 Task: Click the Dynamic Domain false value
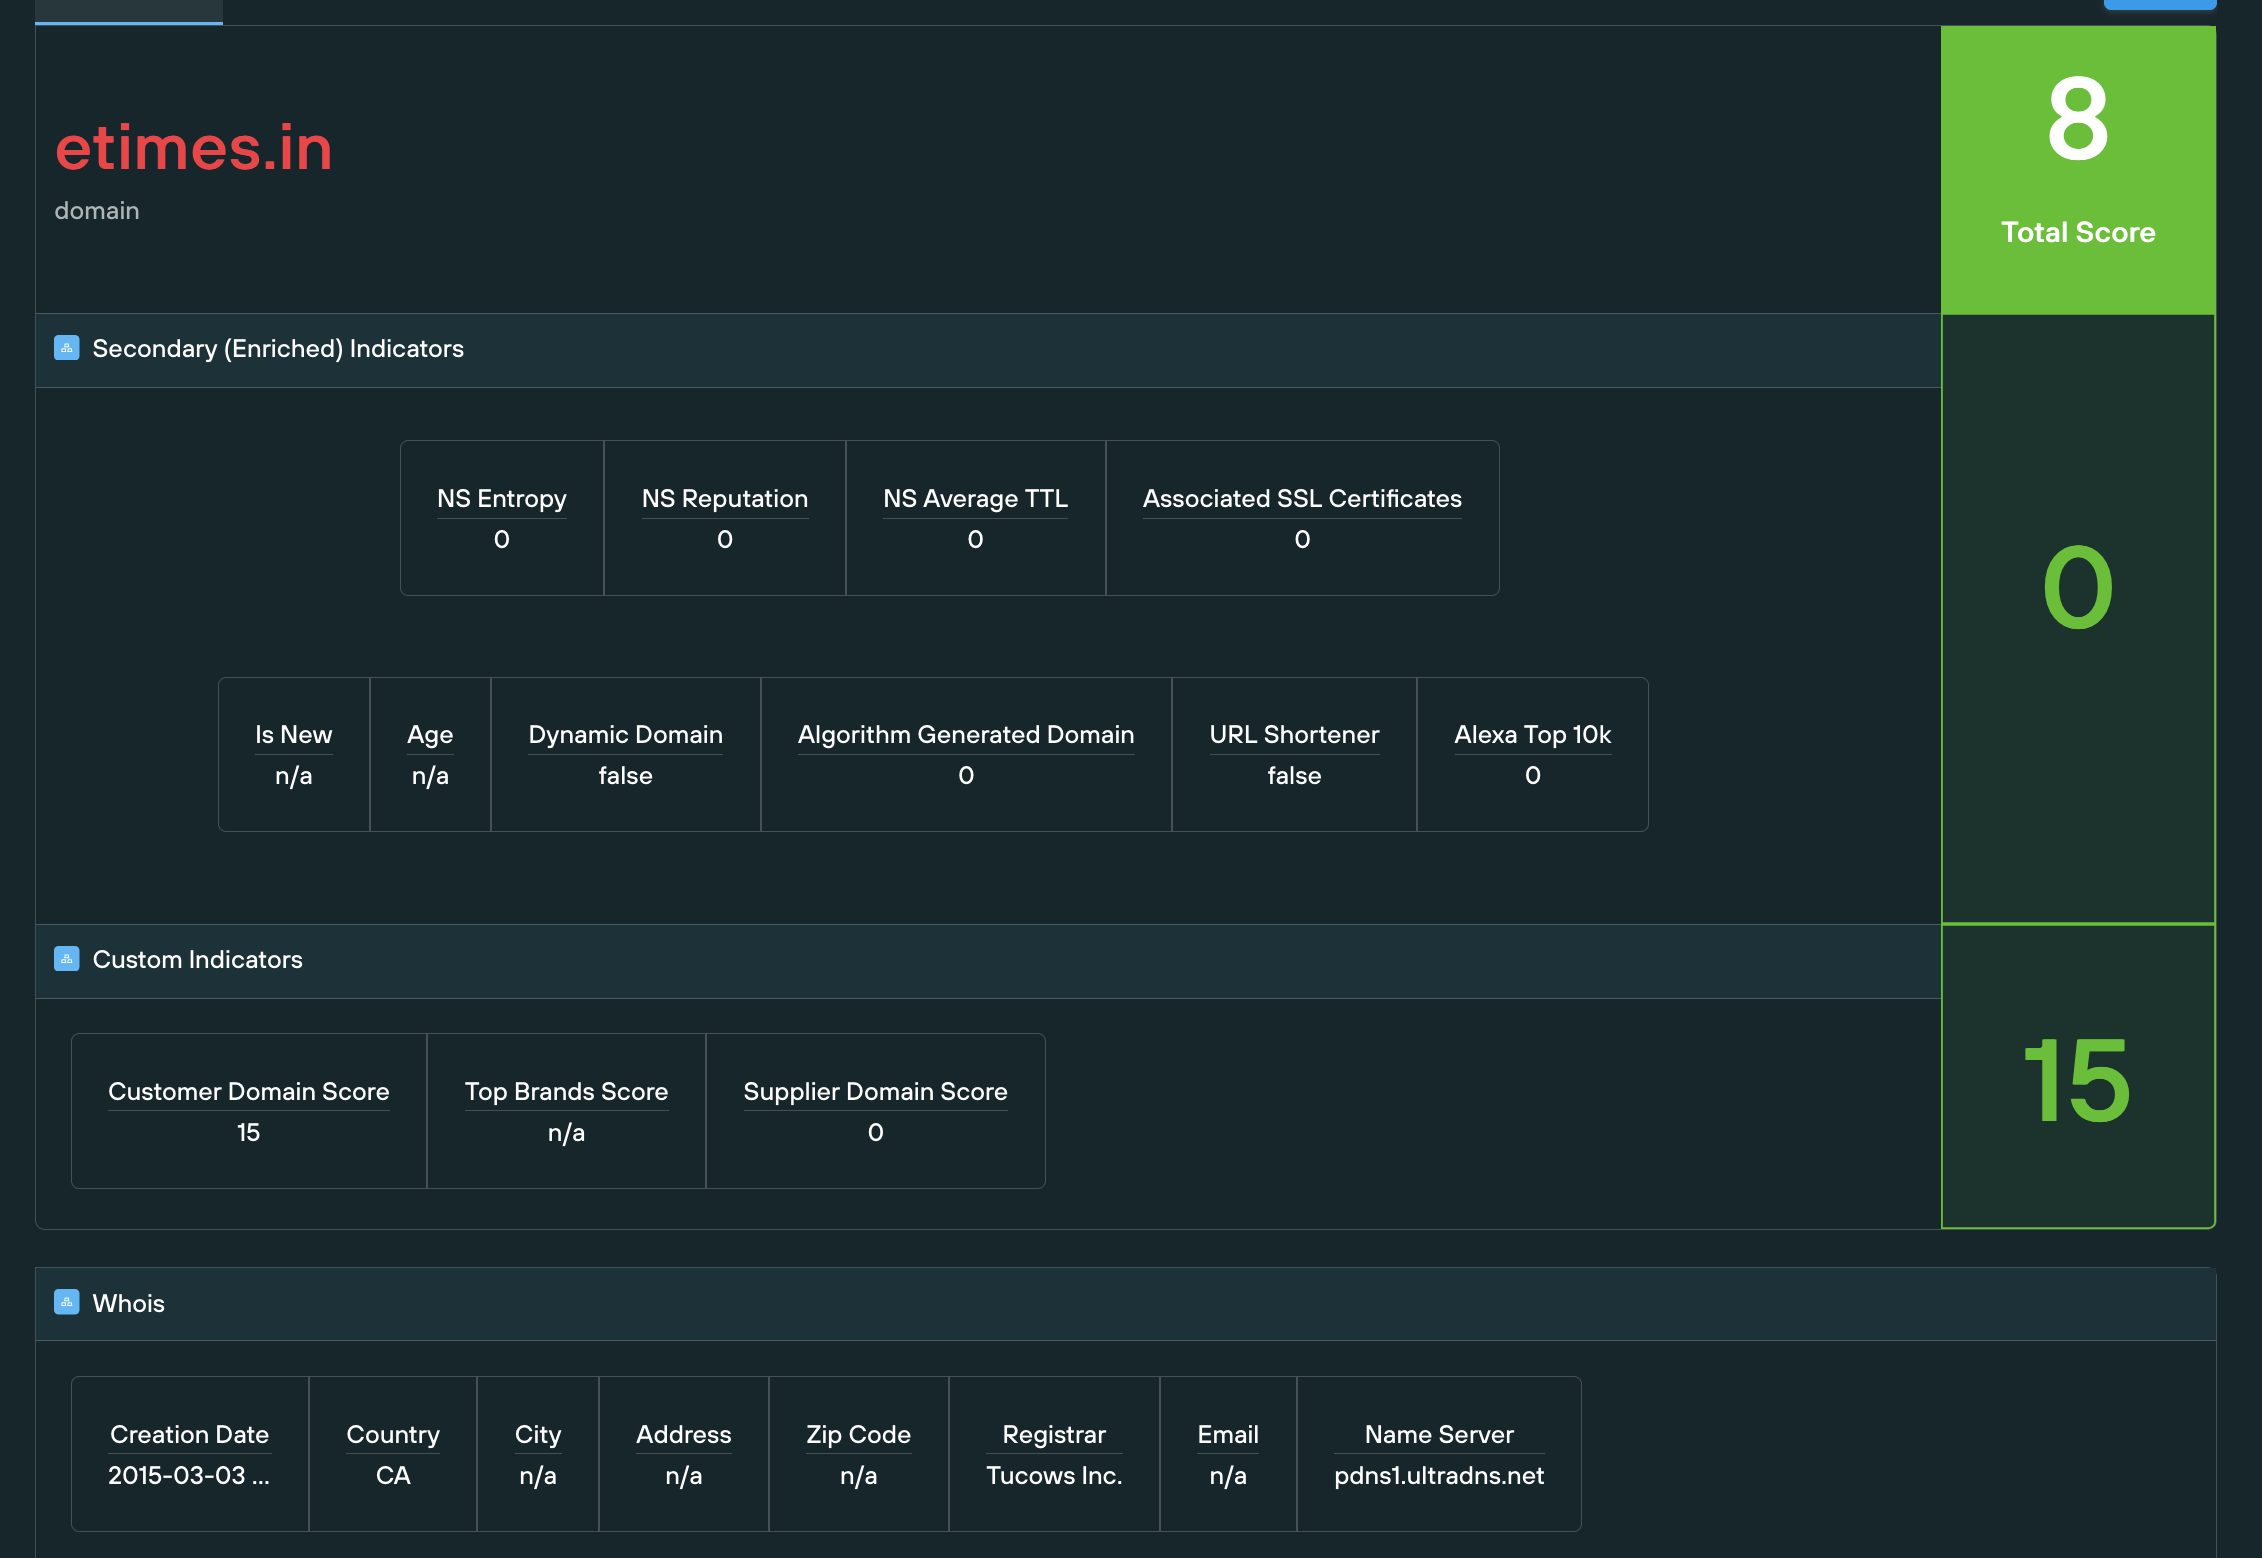[625, 775]
